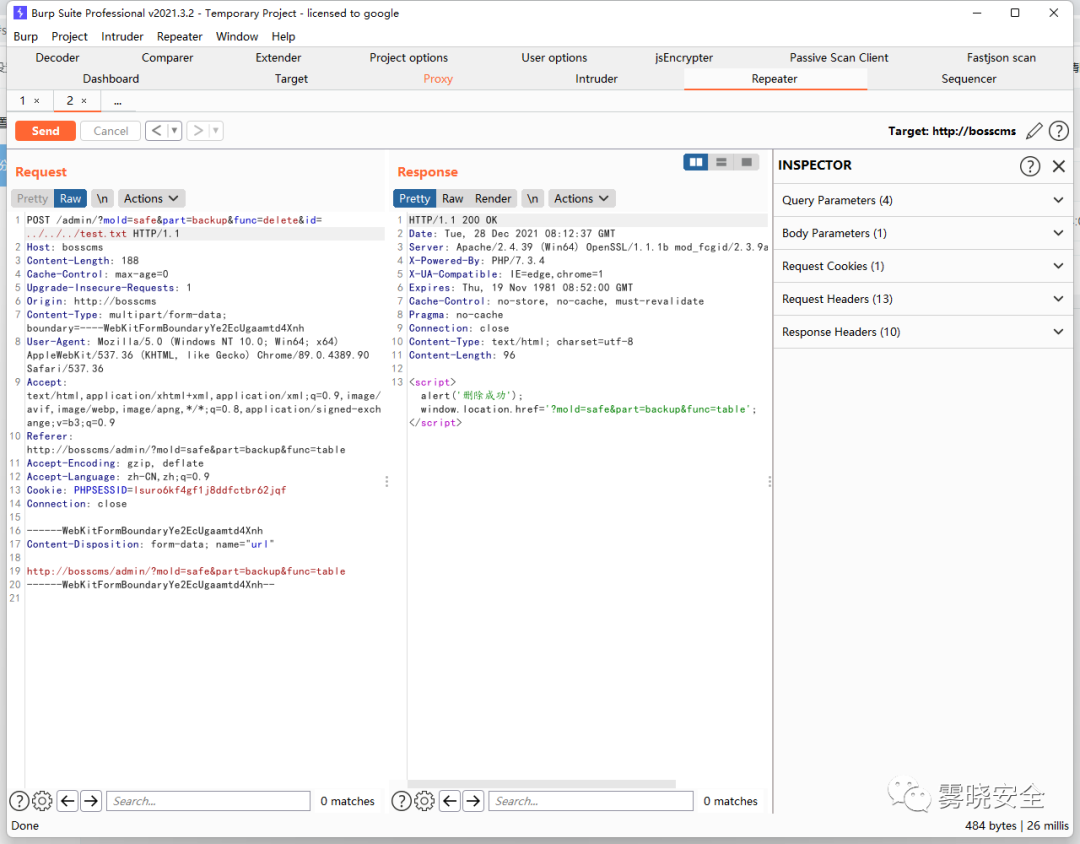
Task: Open the Extender tab
Action: coord(278,58)
